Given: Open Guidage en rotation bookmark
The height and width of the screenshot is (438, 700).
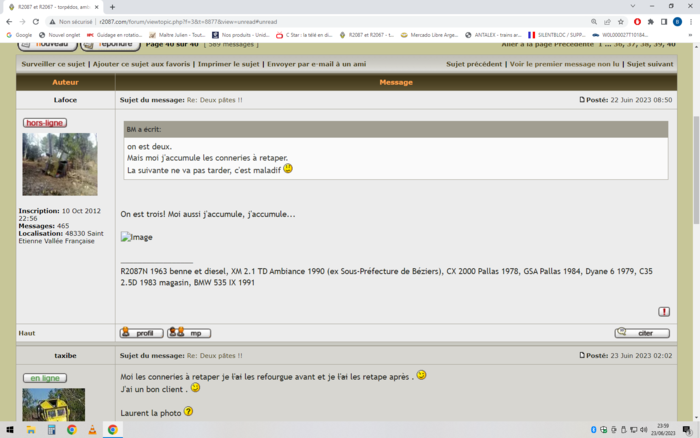Looking at the screenshot, I should pyautogui.click(x=114, y=35).
